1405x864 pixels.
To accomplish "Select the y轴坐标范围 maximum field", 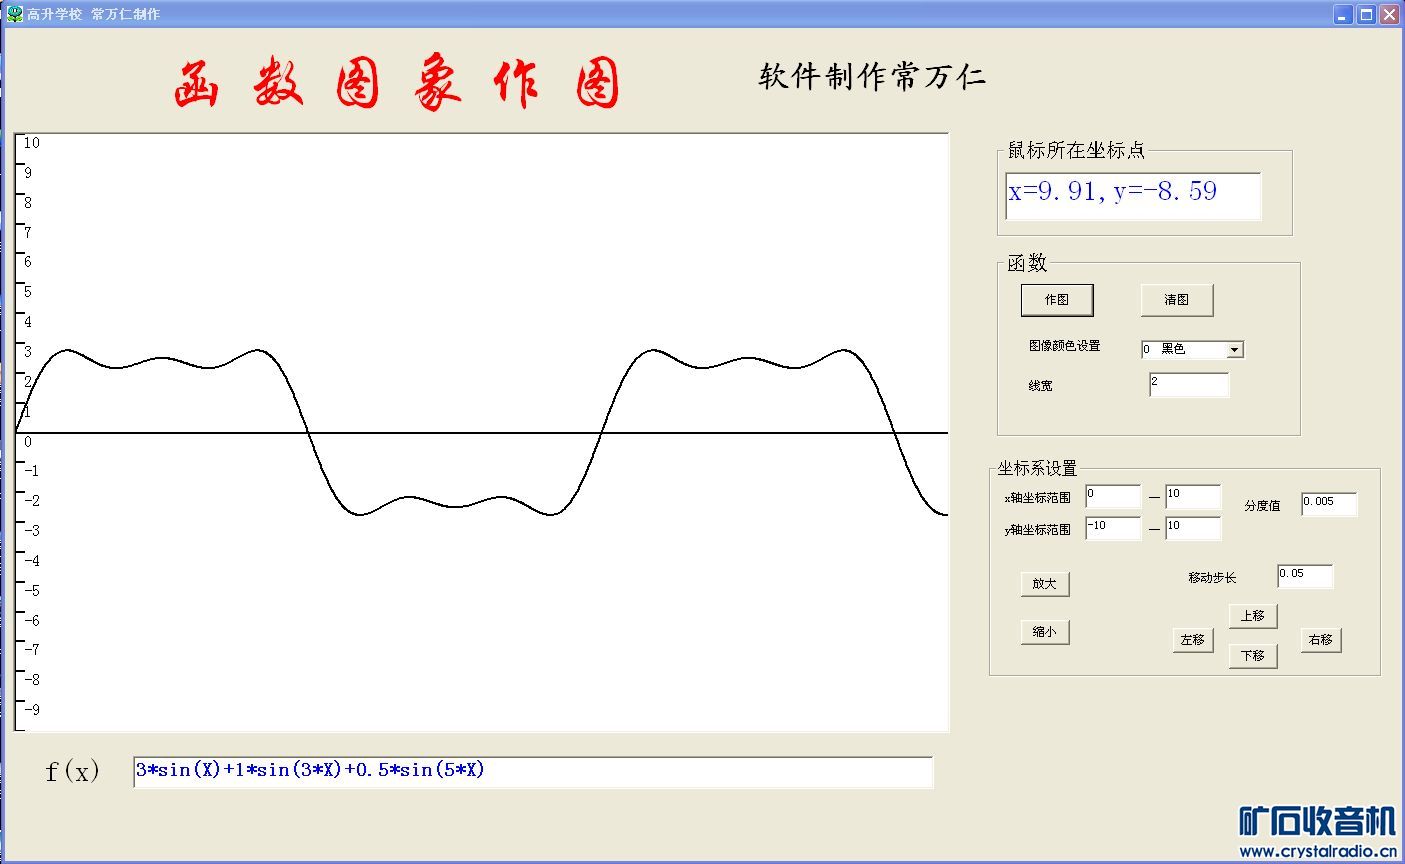I will point(1193,529).
